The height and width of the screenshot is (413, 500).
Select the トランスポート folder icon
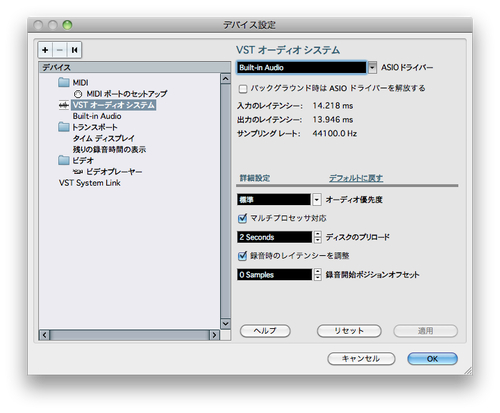[x=64, y=127]
